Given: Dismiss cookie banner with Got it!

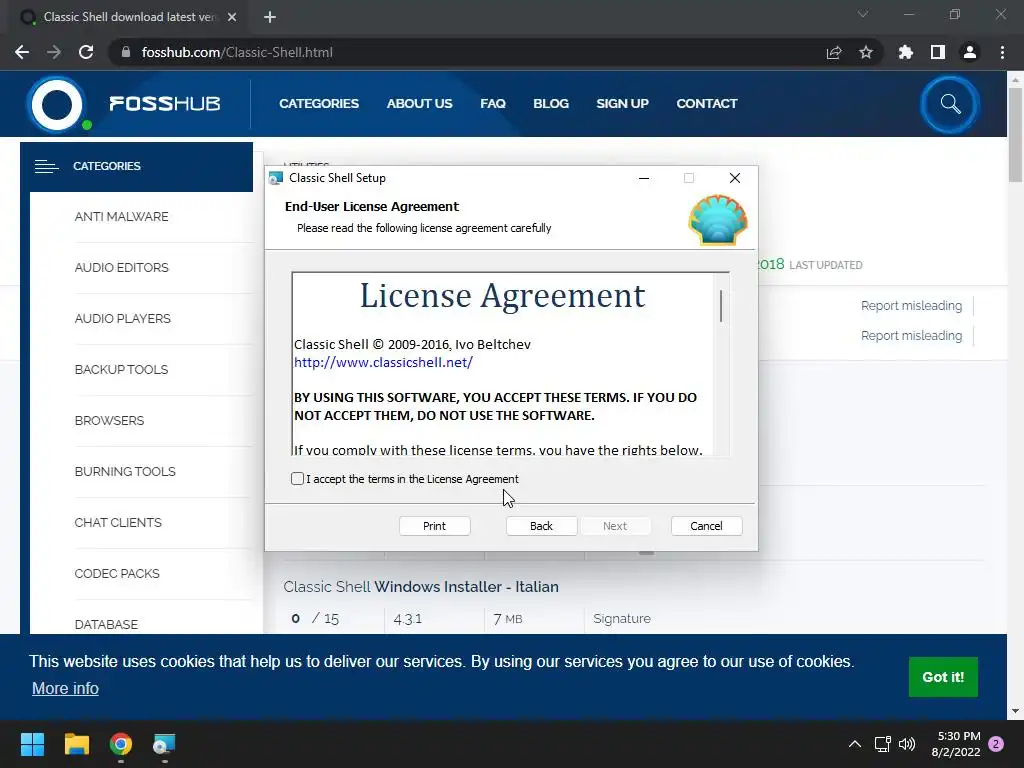Looking at the screenshot, I should coord(943,677).
